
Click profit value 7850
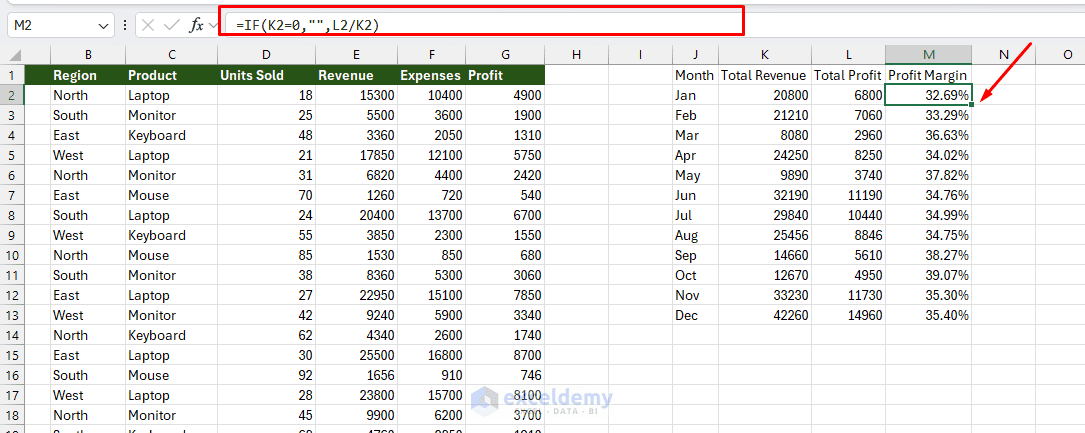tap(505, 295)
